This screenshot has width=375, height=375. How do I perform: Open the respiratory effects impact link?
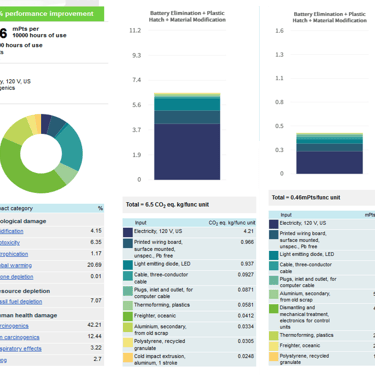point(21,348)
